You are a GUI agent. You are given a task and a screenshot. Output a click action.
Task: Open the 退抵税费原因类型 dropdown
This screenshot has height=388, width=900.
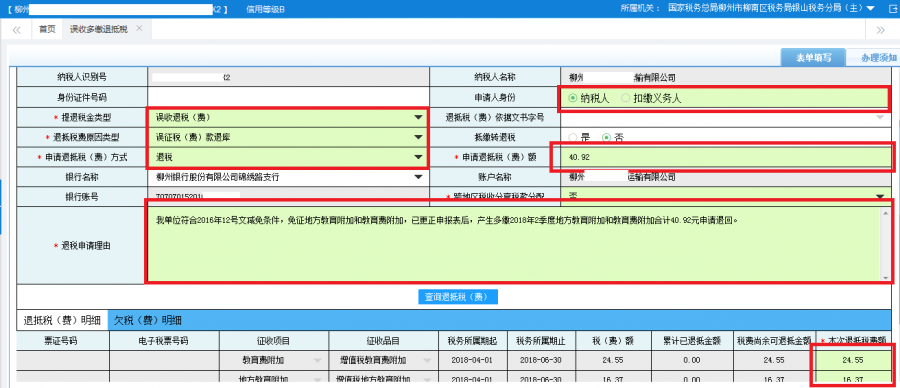pyautogui.click(x=418, y=137)
